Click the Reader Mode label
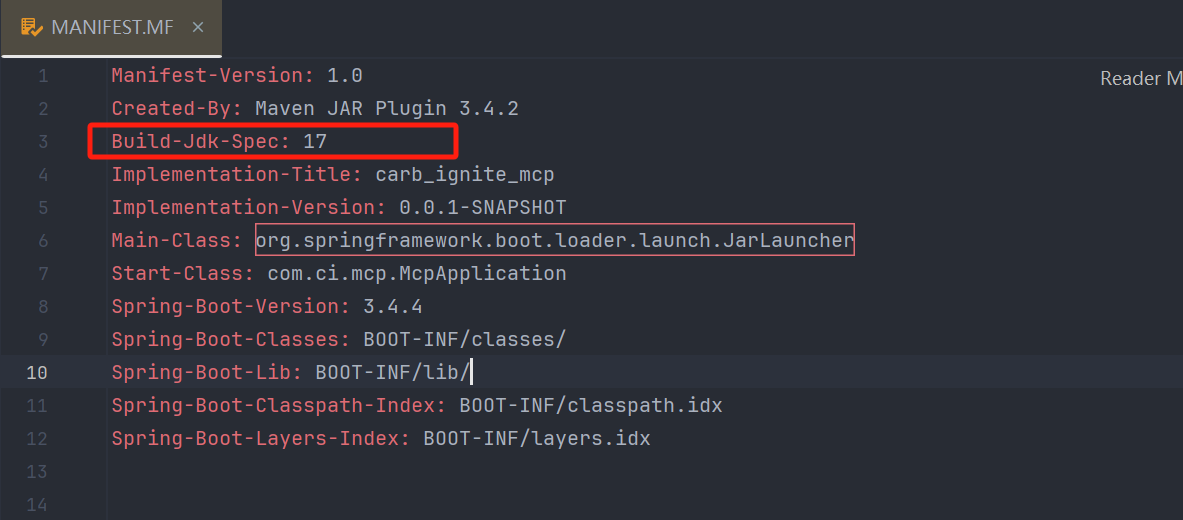 [x=1140, y=78]
